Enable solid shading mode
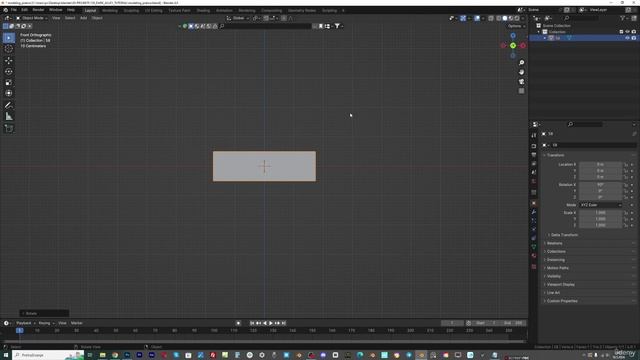This screenshot has width=640, height=360. [505, 18]
